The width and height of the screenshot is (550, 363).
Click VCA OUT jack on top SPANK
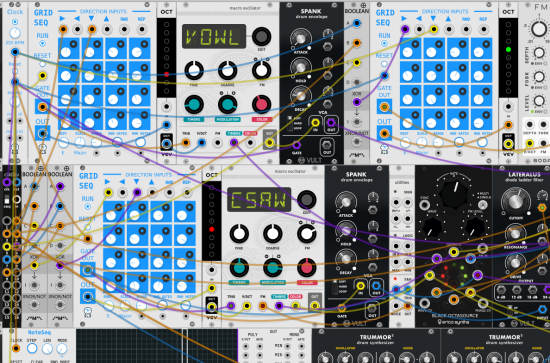point(331,123)
